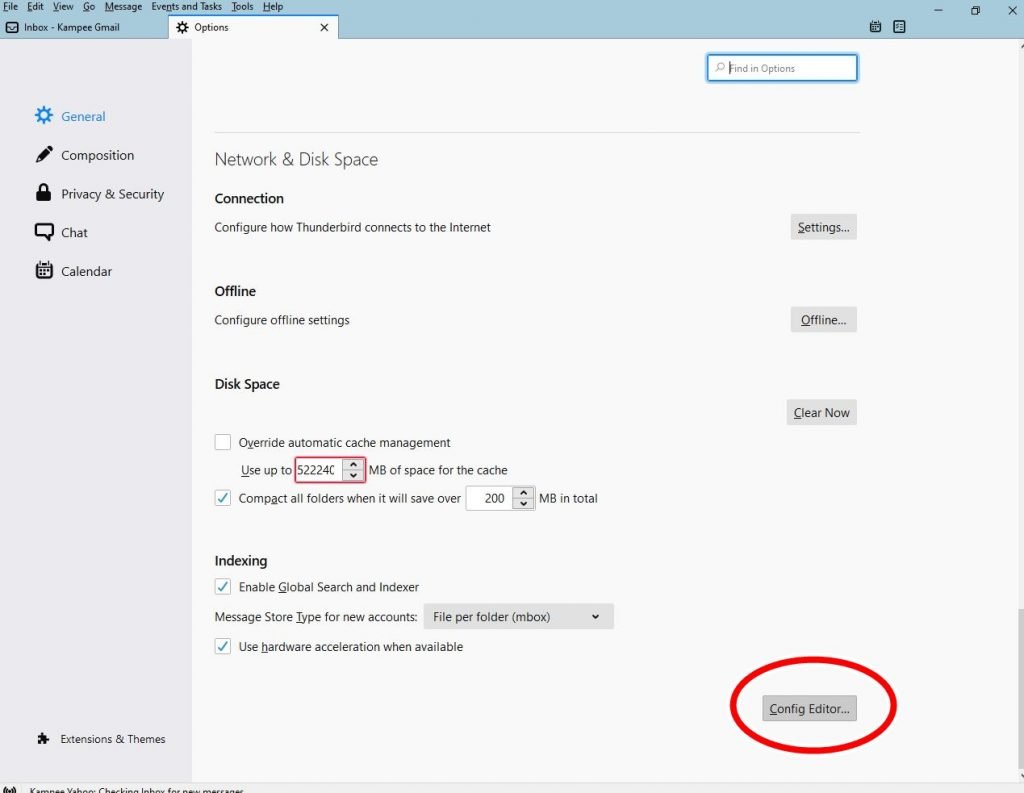The height and width of the screenshot is (793, 1024).
Task: Click the calendar toolbar icon at top right
Action: [876, 27]
